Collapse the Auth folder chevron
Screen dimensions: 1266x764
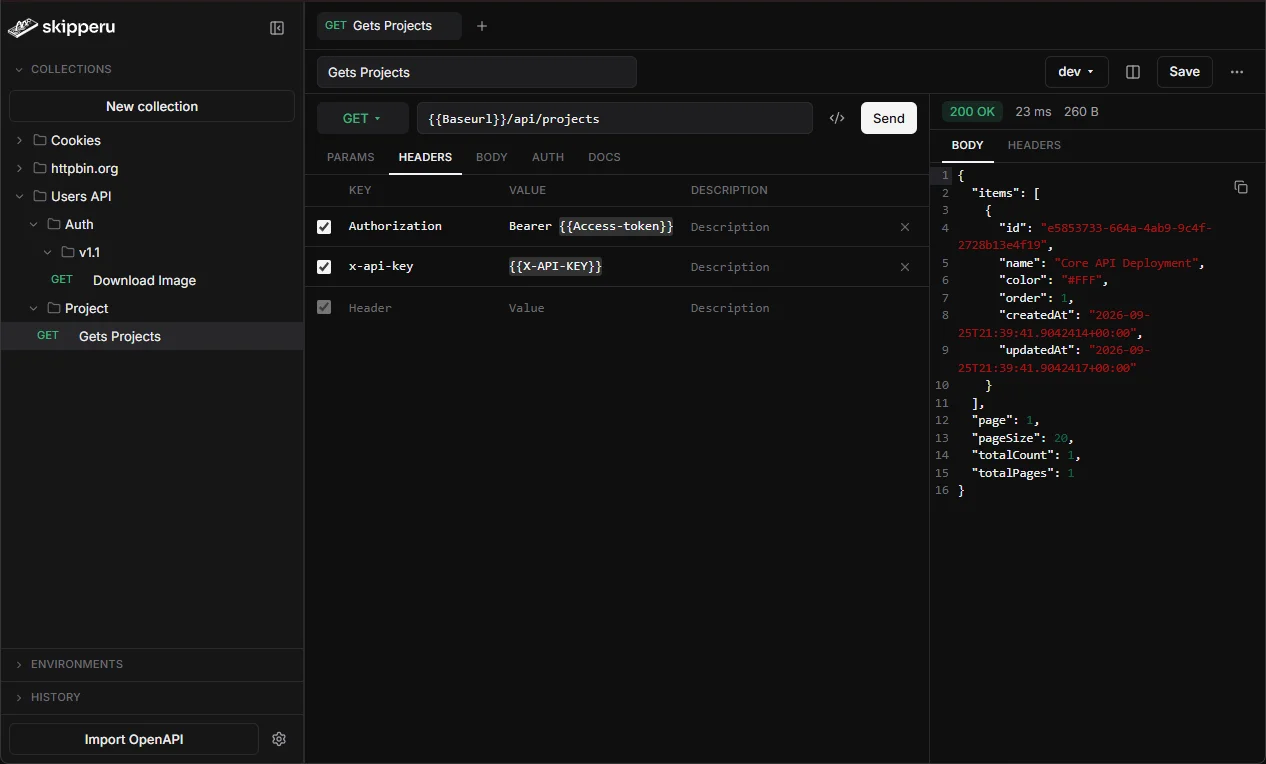33,224
